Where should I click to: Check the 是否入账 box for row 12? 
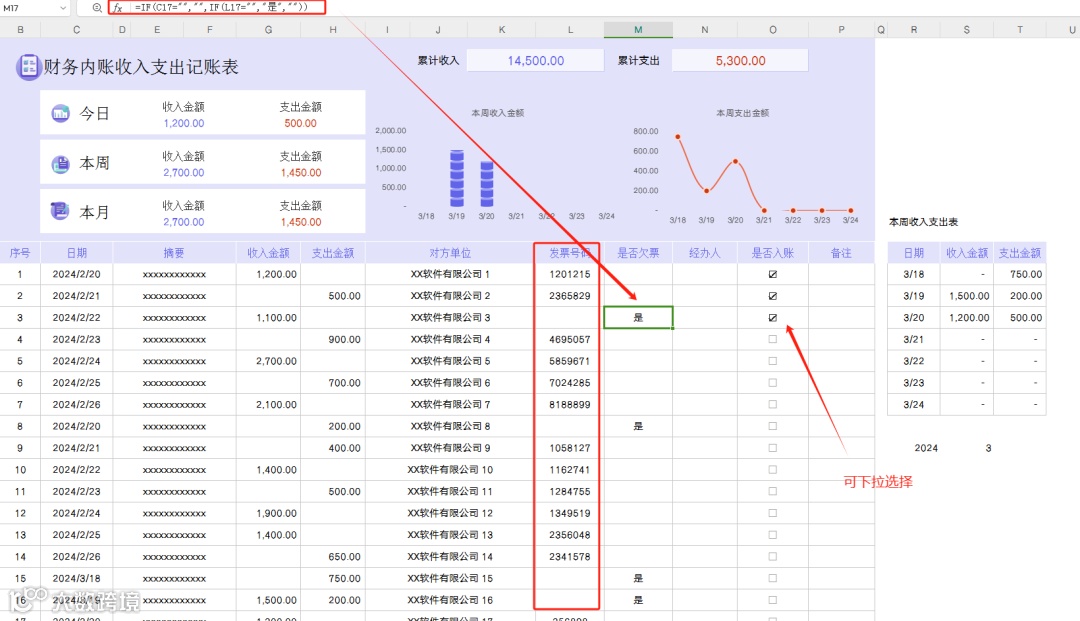coord(773,513)
